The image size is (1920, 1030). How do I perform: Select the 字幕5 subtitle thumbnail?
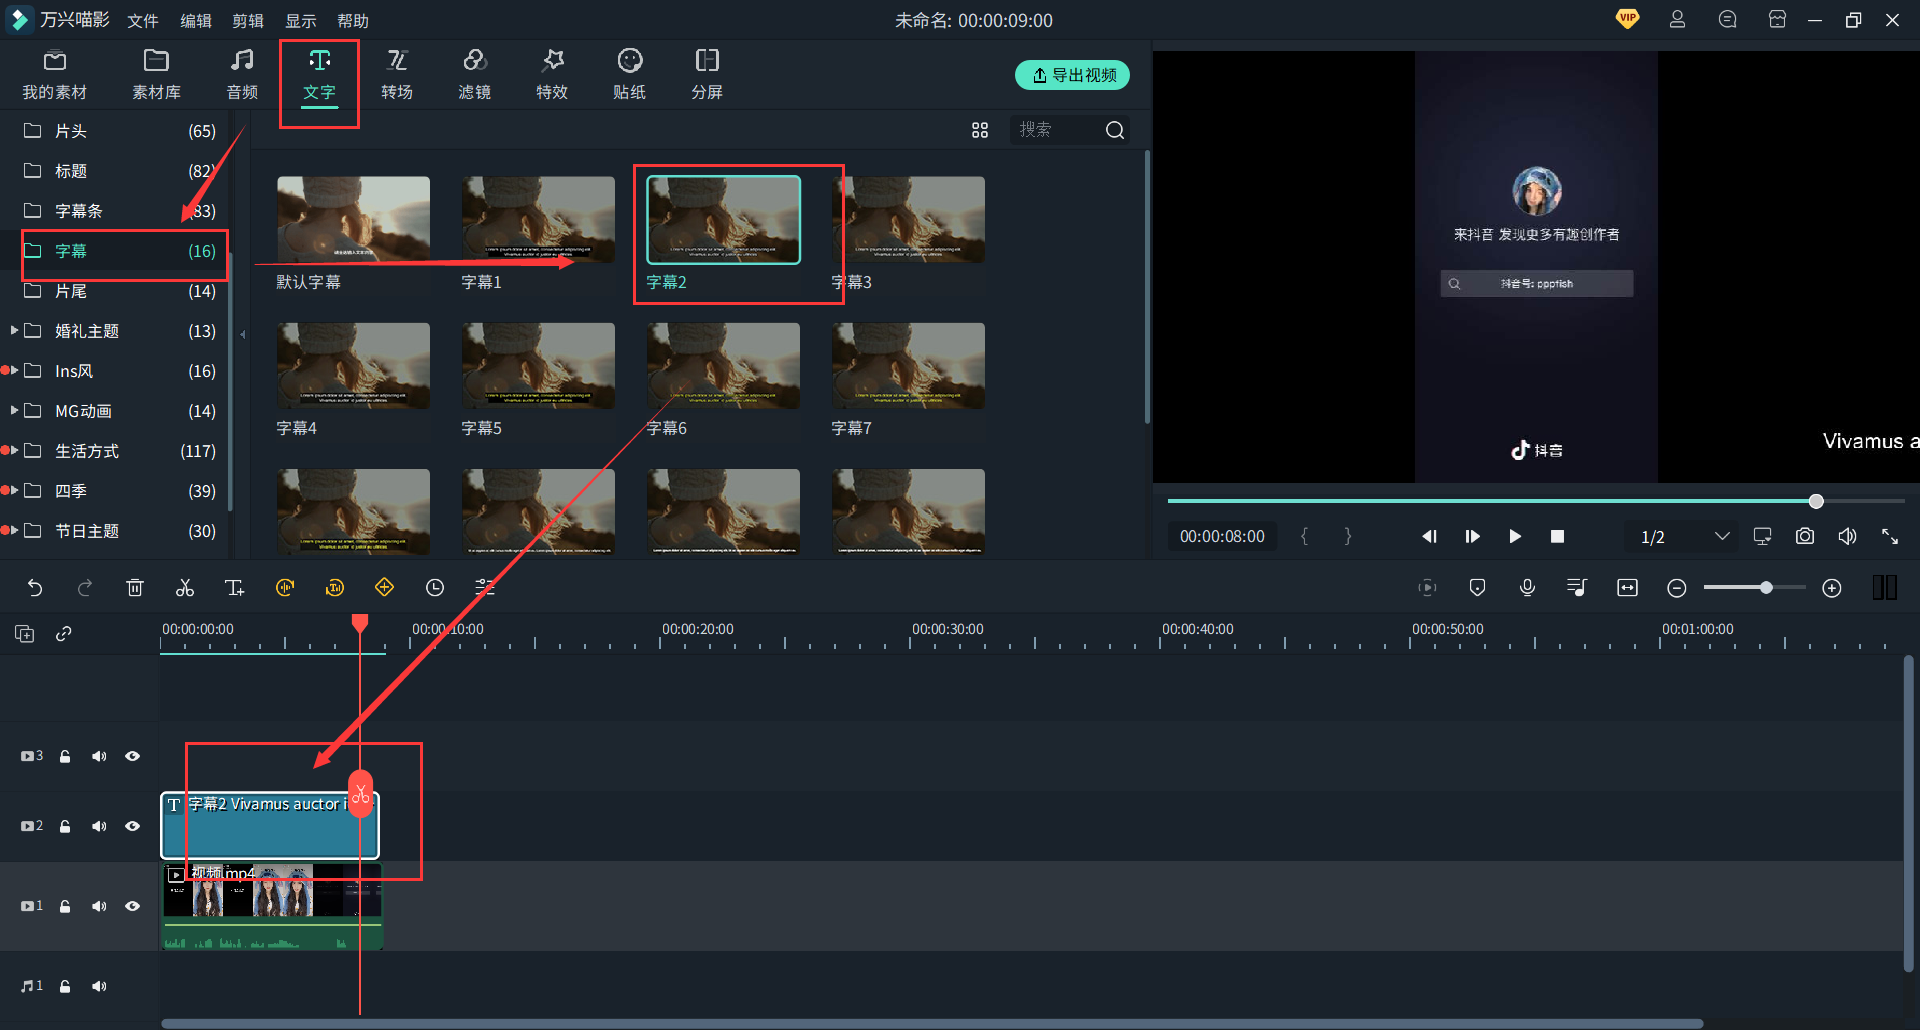pos(538,366)
